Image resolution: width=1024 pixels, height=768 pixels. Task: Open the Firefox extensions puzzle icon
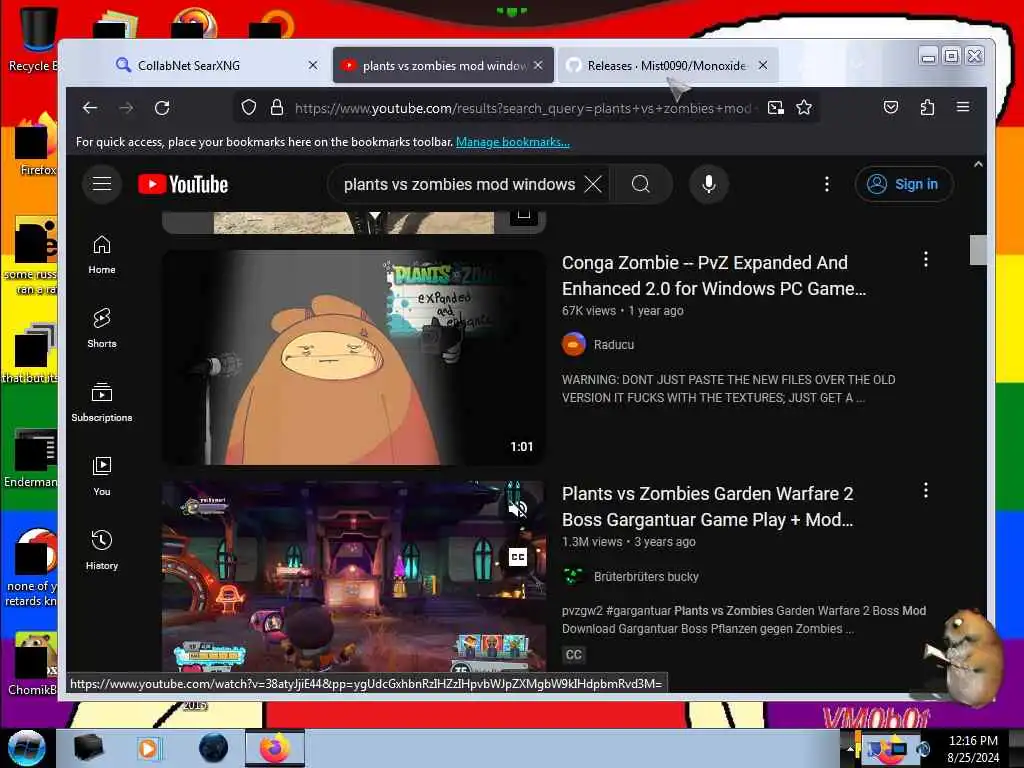927,108
